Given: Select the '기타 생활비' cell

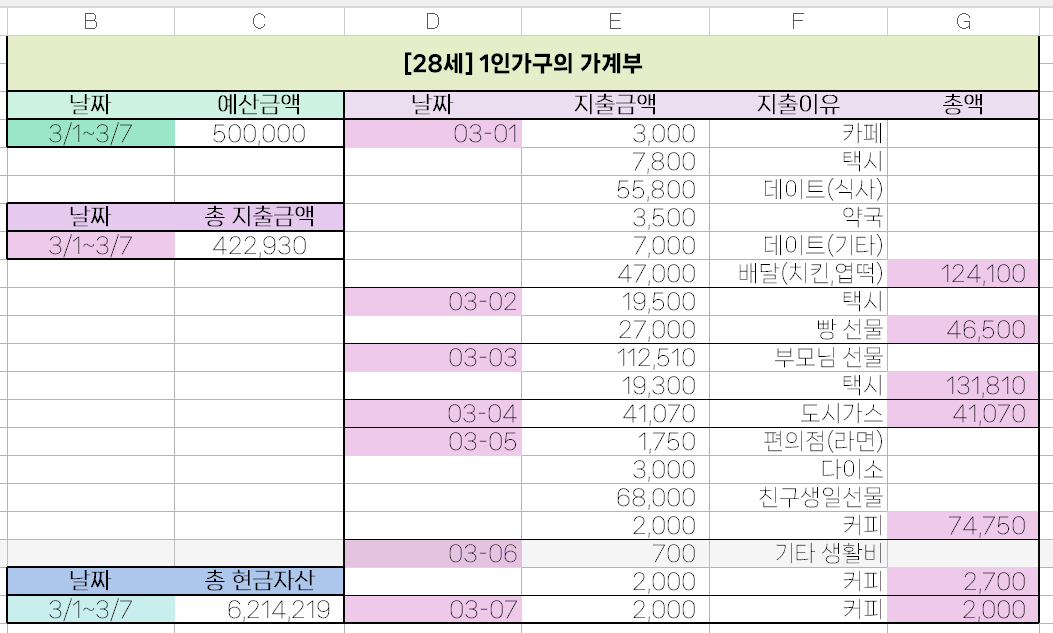Looking at the screenshot, I should tap(798, 553).
